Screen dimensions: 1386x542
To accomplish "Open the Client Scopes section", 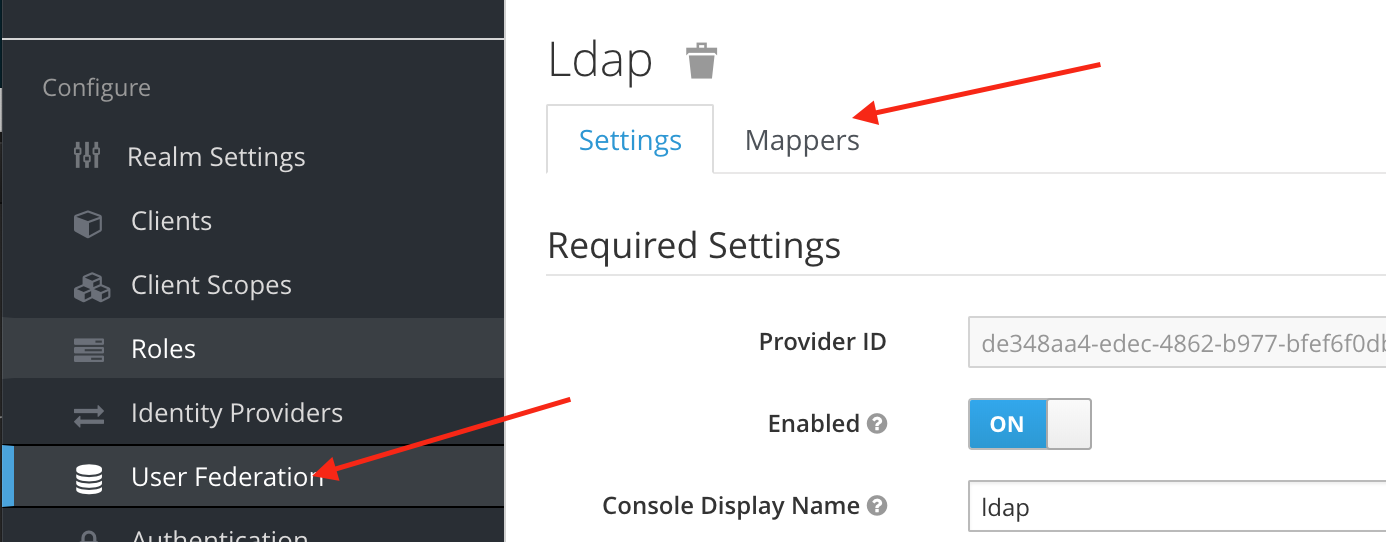I will [211, 285].
